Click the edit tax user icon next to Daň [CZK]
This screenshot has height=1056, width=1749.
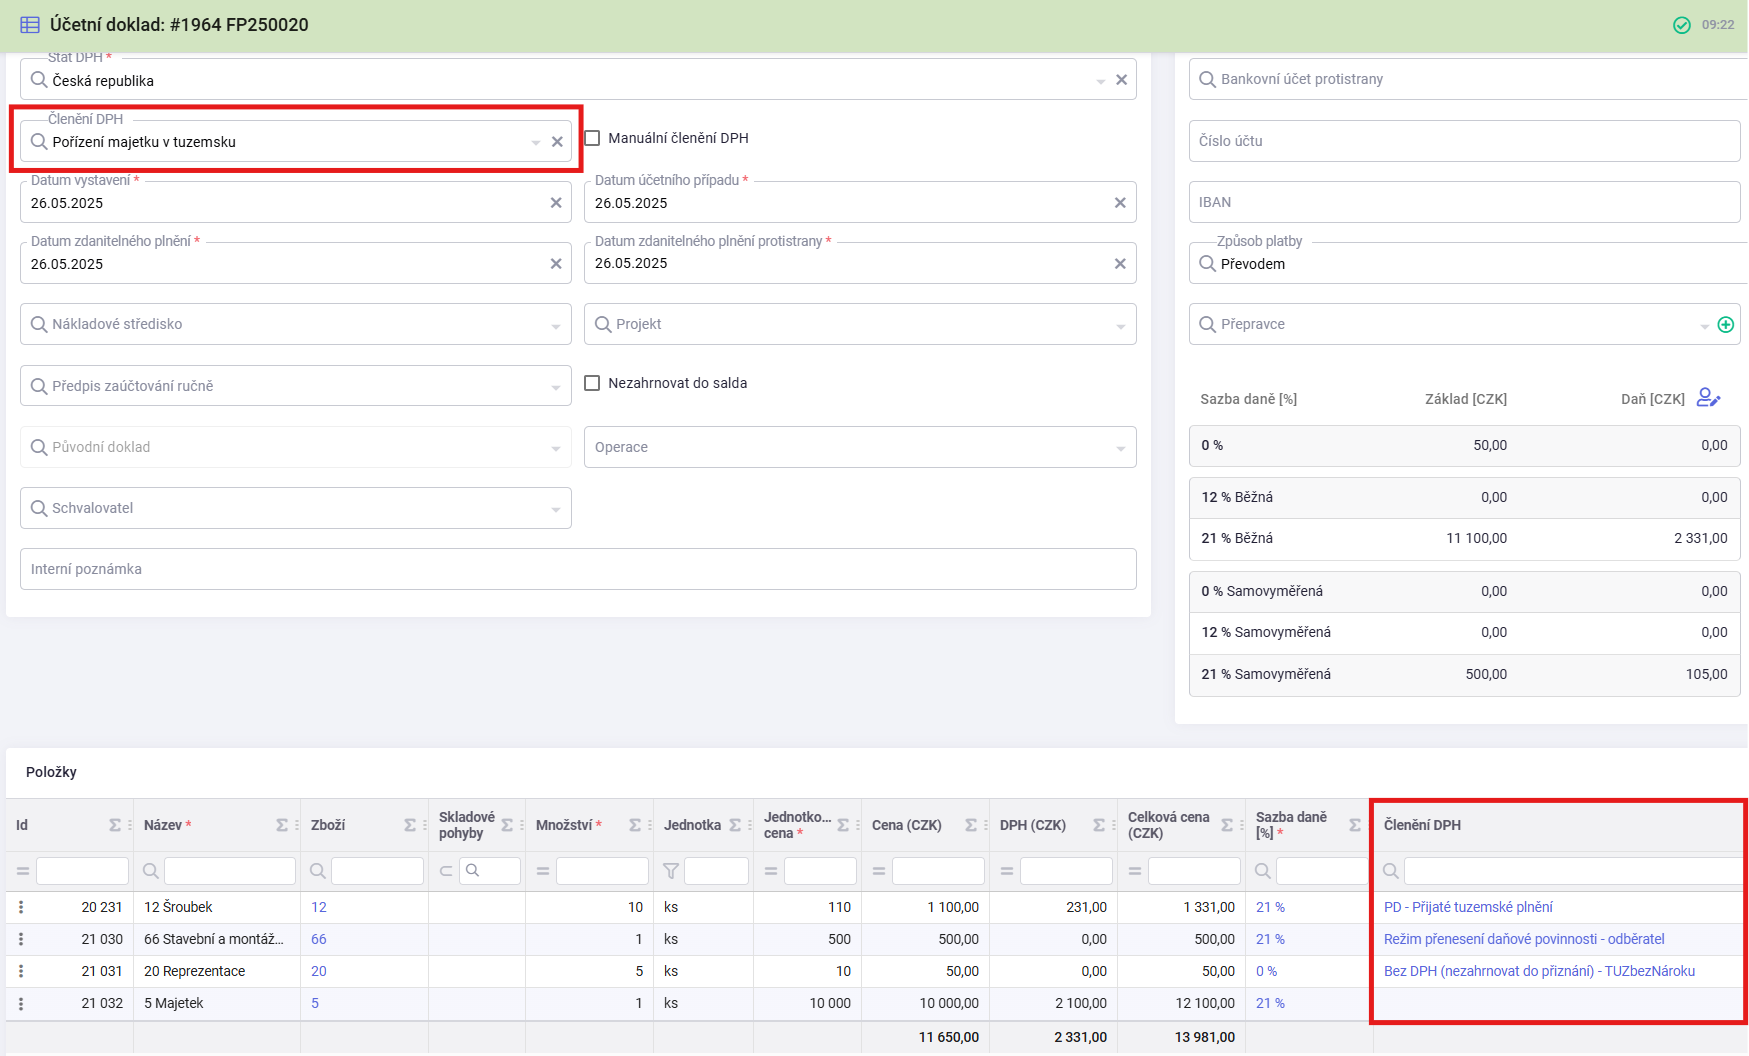(1708, 398)
